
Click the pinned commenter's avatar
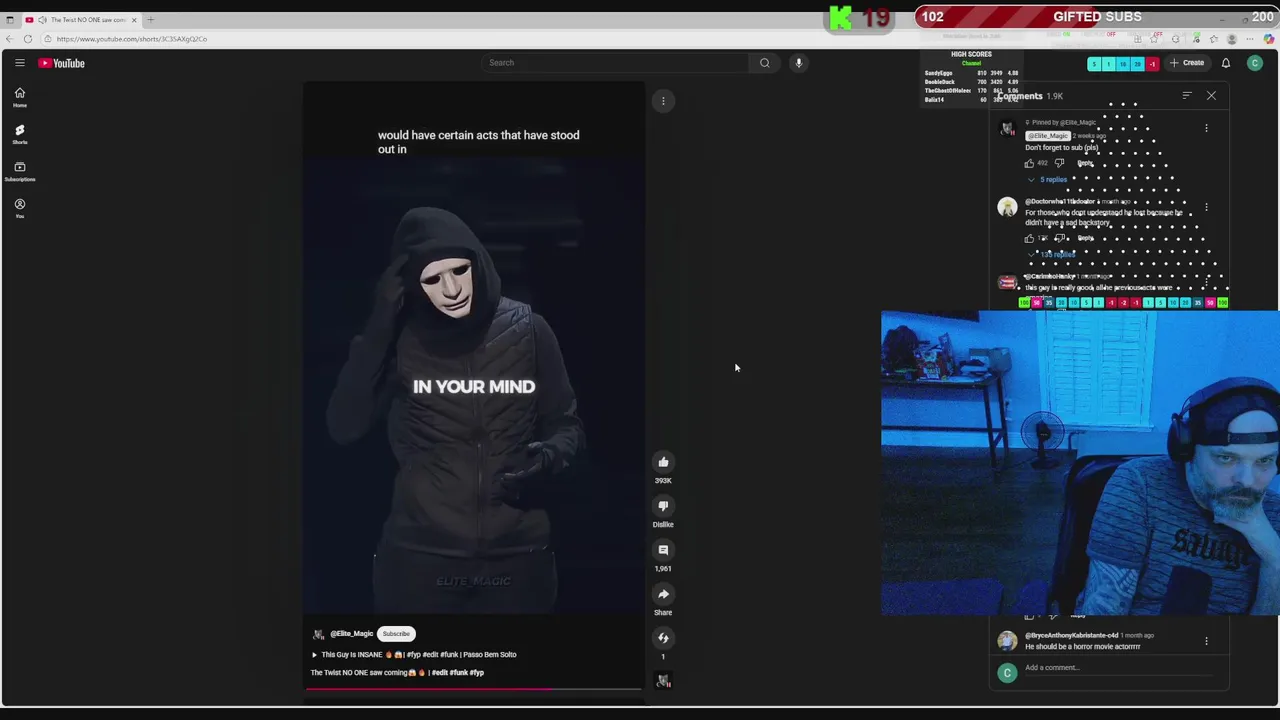point(1007,128)
